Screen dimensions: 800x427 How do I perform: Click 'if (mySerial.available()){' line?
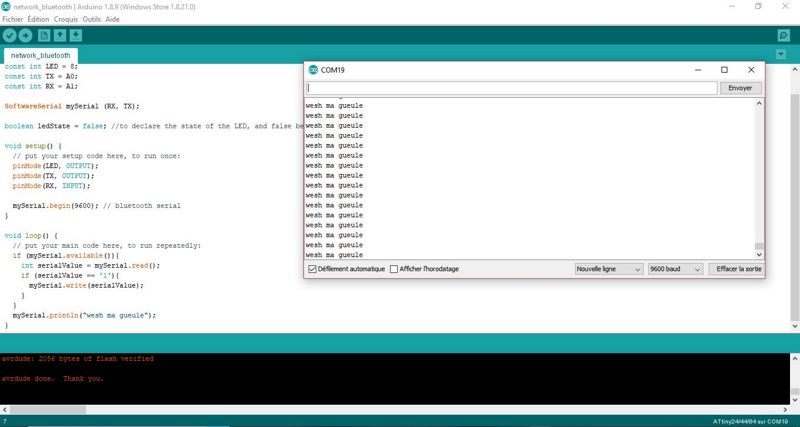coord(66,256)
